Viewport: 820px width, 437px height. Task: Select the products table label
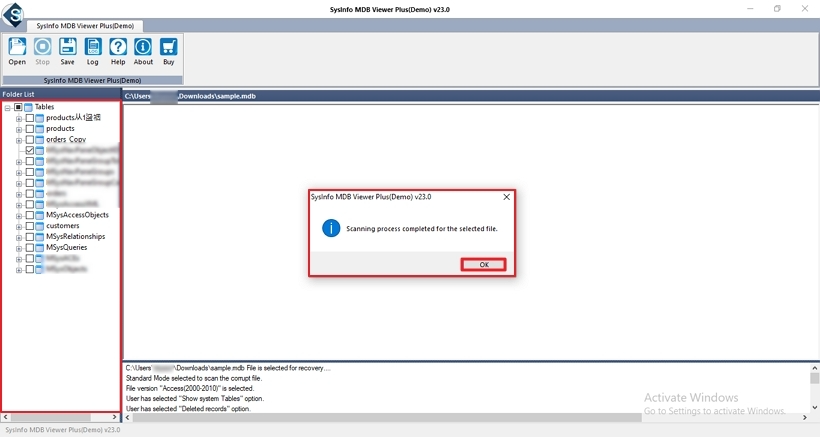[x=60, y=129]
